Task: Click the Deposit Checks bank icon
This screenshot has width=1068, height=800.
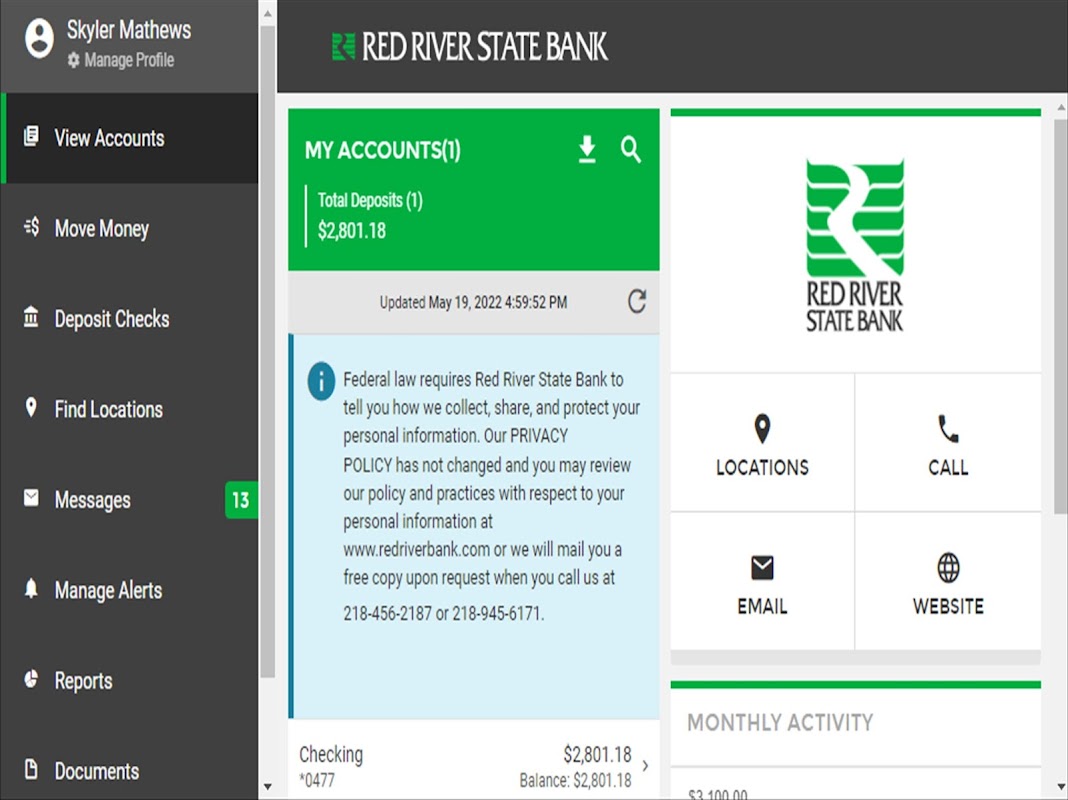Action: click(x=31, y=317)
